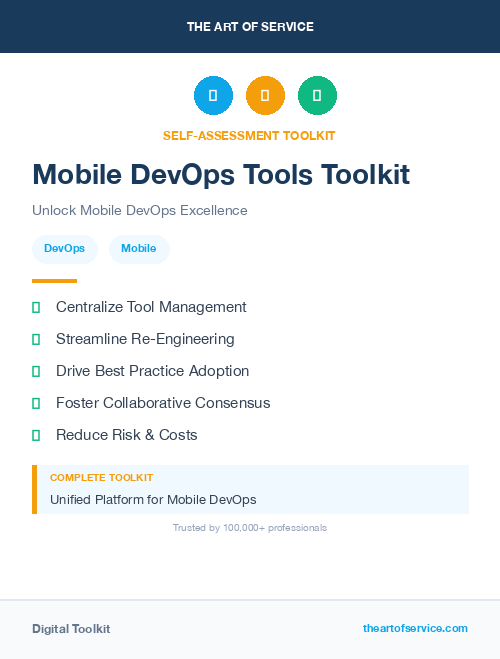
Task: Click the bullet icon beside Streamline Re-Engineering
Action: tap(36, 340)
